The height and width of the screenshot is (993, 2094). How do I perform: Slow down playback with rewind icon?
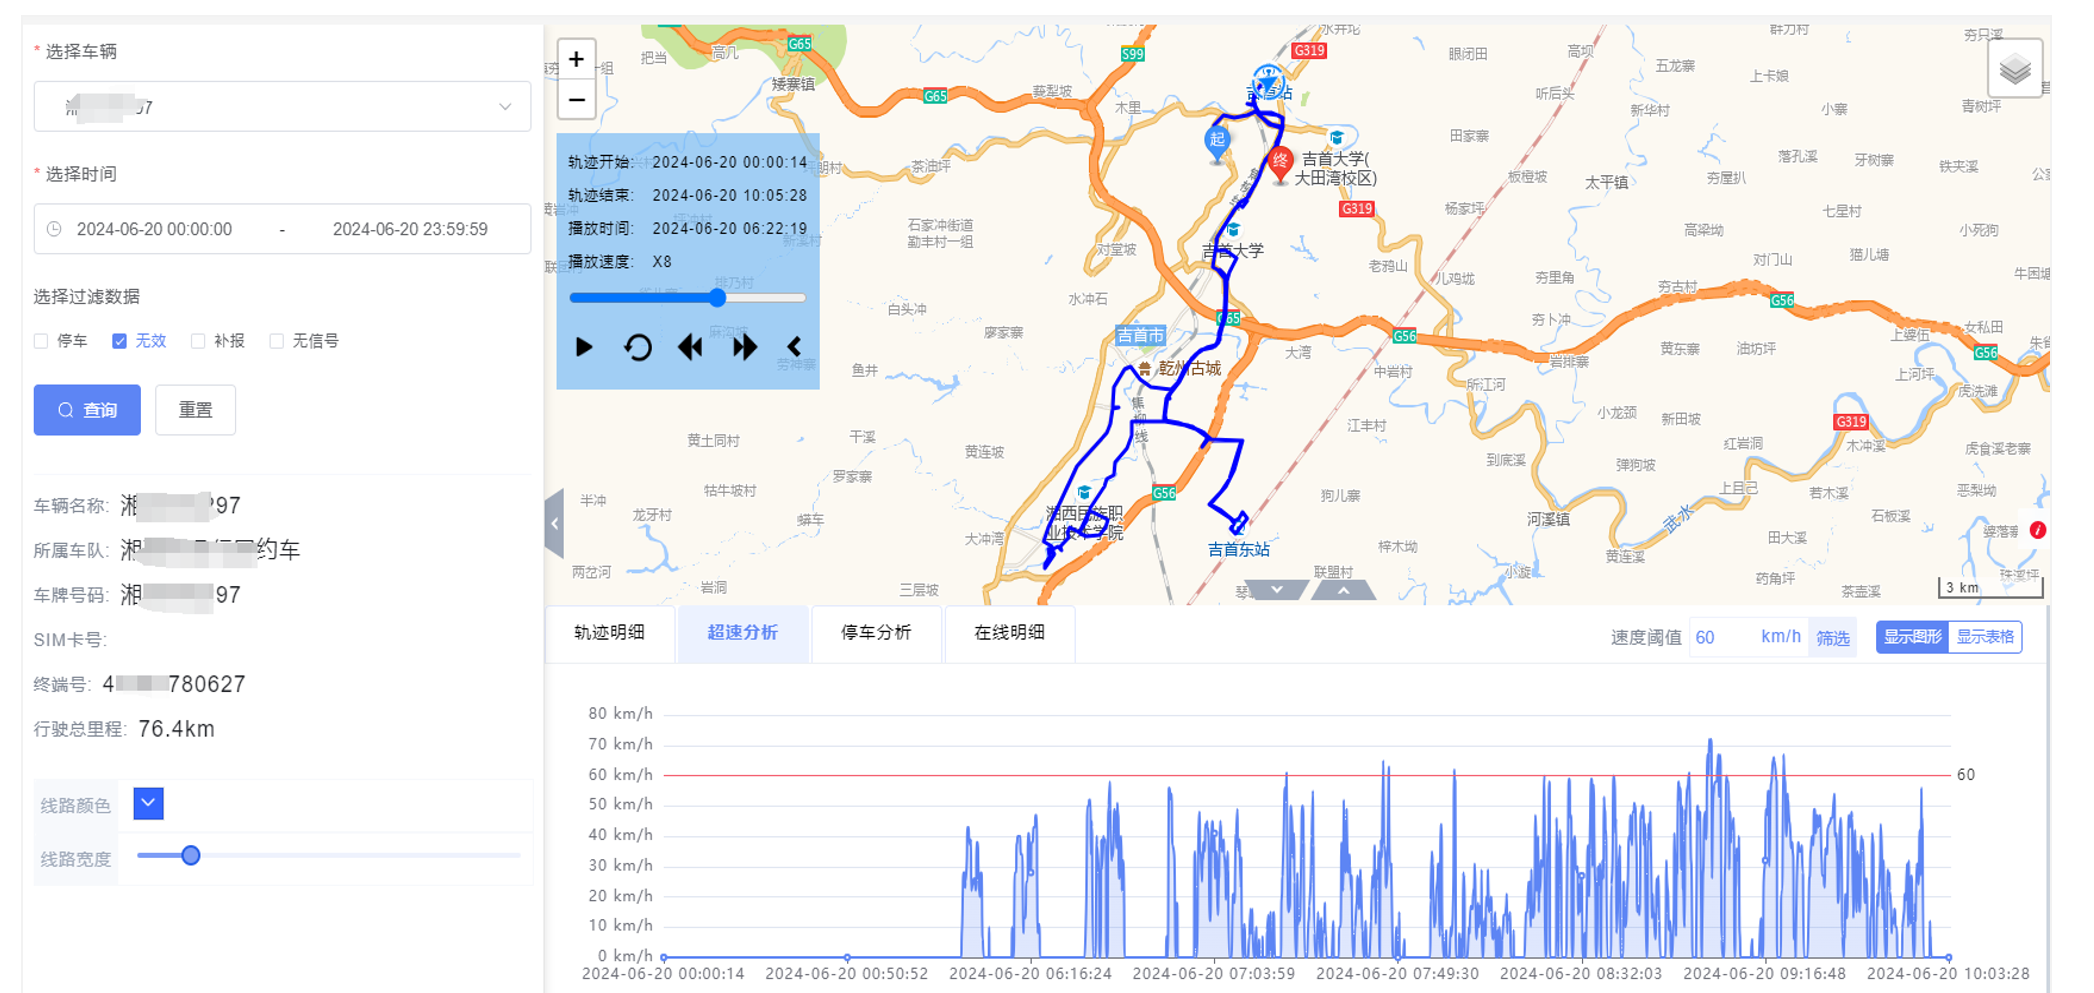tap(690, 347)
